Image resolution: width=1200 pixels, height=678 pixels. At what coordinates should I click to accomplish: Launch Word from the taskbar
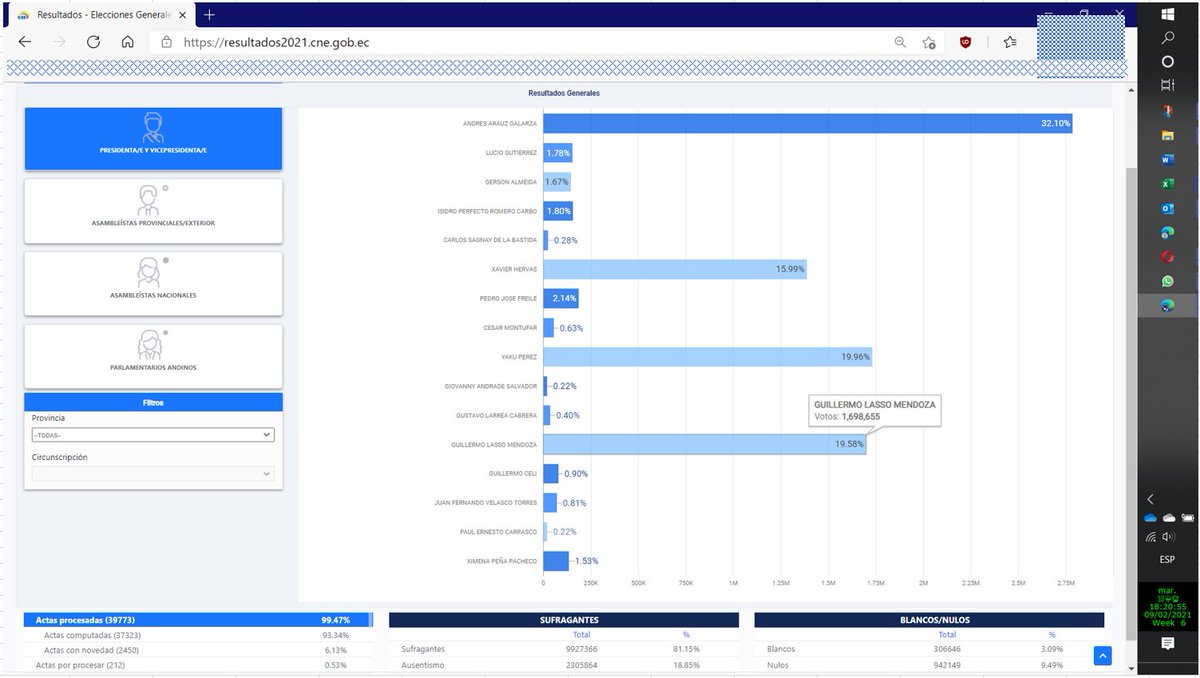[1167, 159]
